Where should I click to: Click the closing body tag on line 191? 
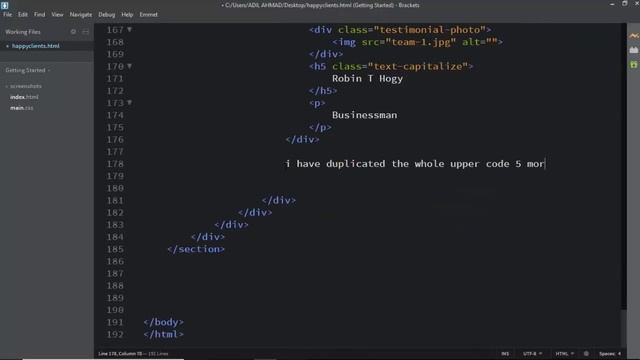pos(163,322)
